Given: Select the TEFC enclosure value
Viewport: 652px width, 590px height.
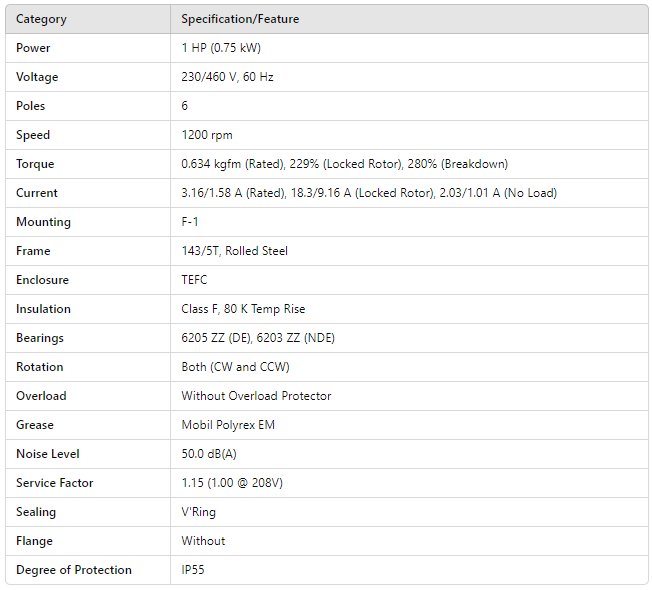Looking at the screenshot, I should (x=194, y=280).
